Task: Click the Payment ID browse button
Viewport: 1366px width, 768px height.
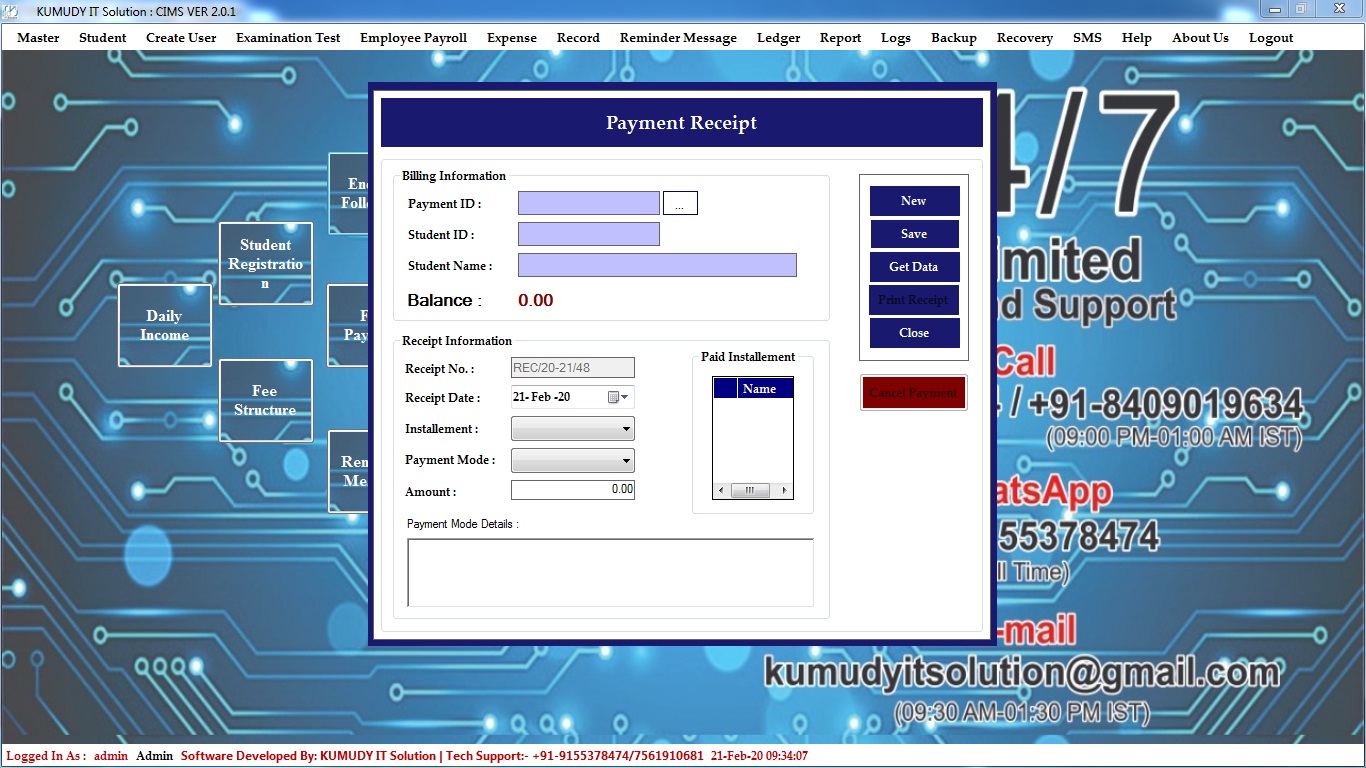Action: click(x=680, y=204)
